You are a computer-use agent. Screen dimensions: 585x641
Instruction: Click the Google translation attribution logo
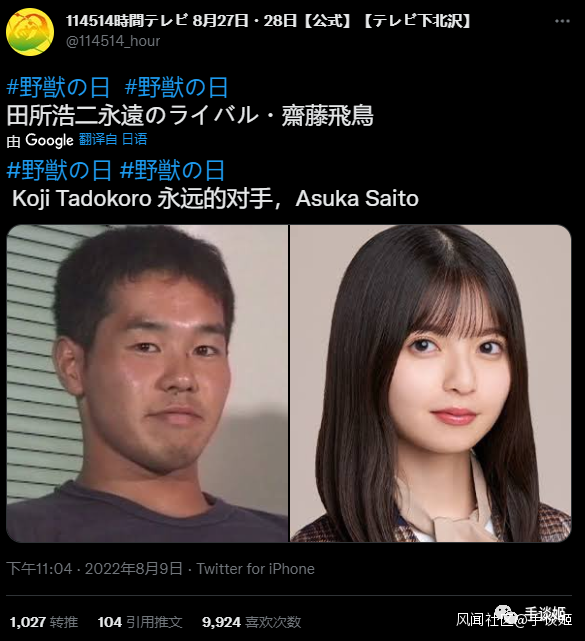click(x=49, y=140)
